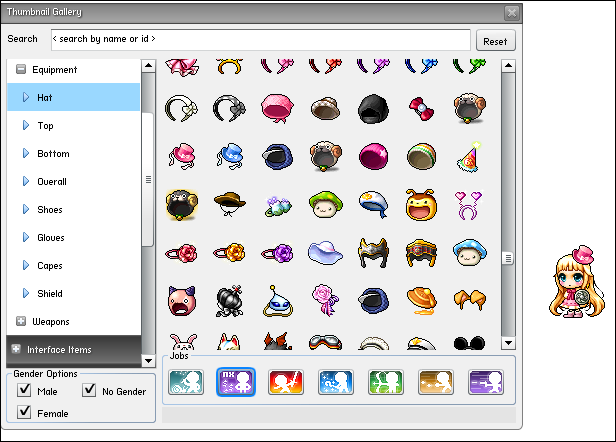Filter by the blue magician job icon
Viewport: 616px width, 442px height.
336,382
